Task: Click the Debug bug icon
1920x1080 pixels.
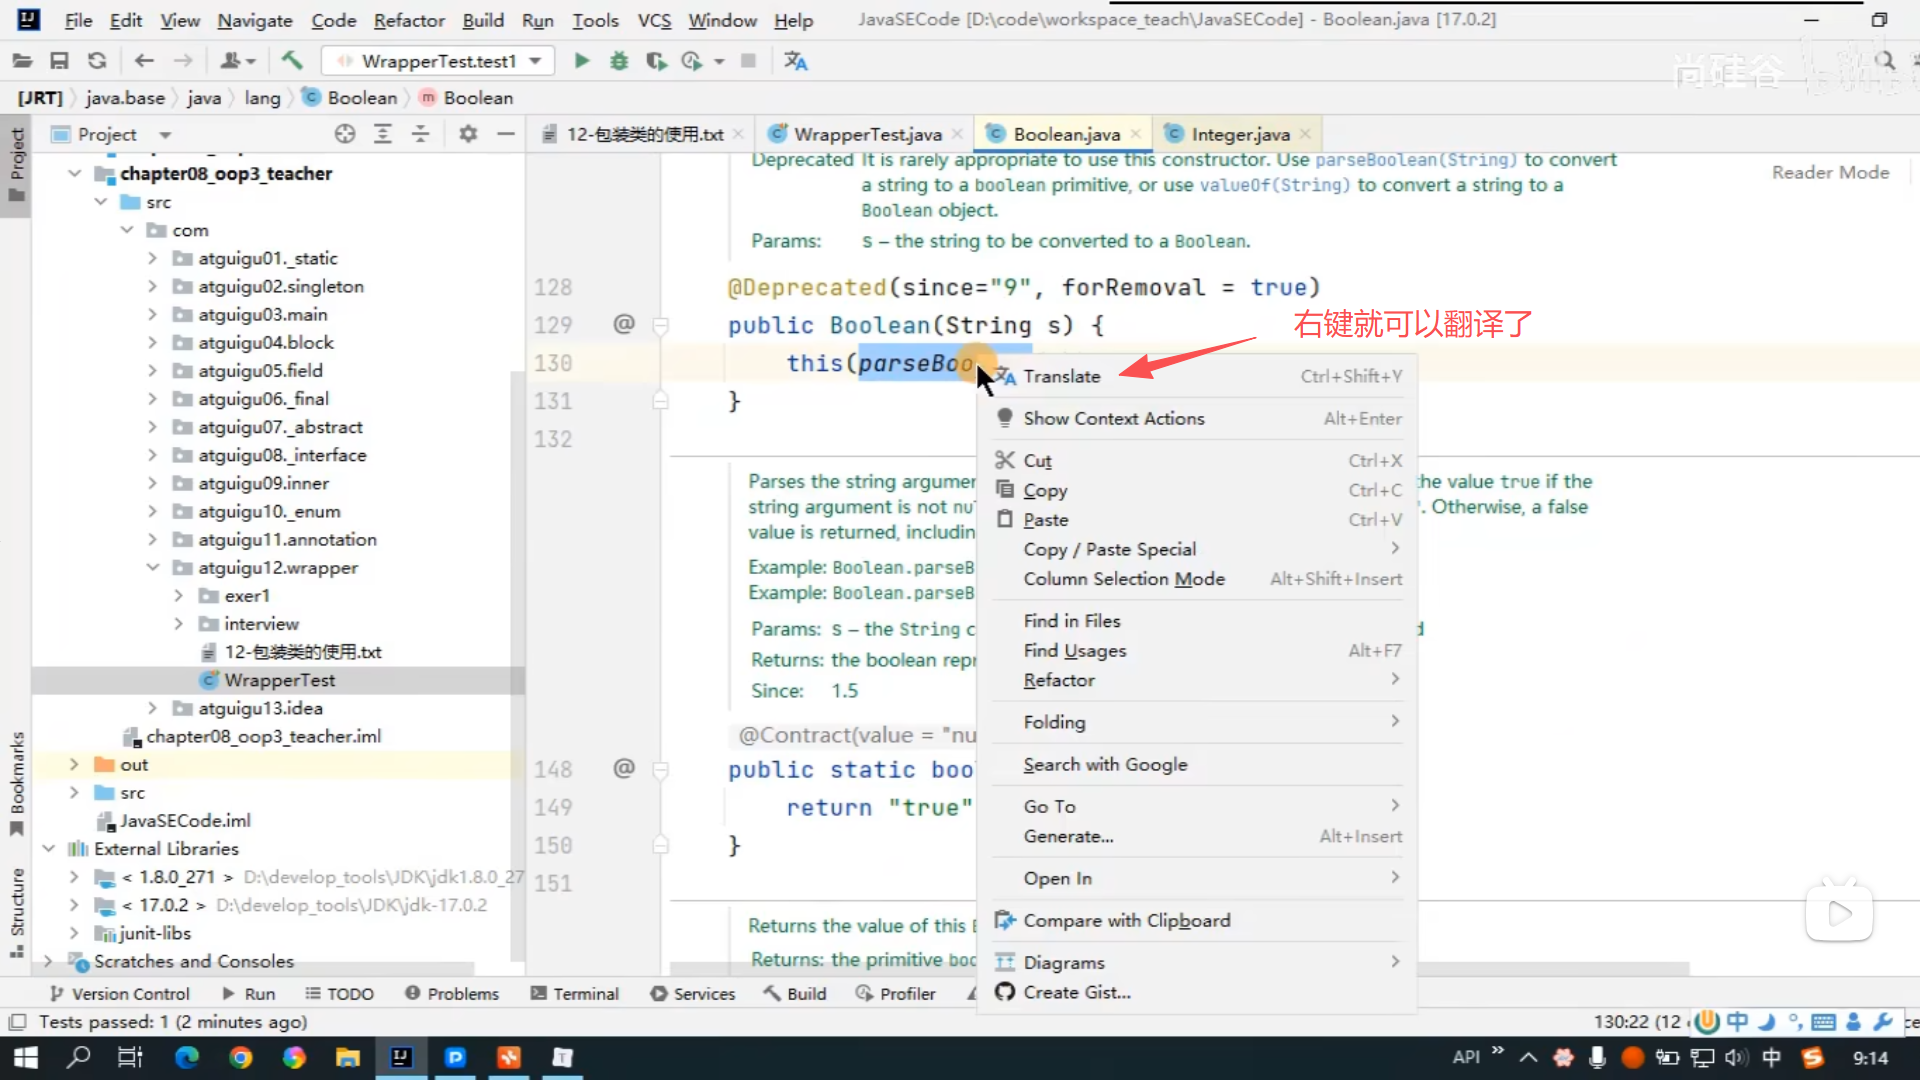Action: (619, 61)
